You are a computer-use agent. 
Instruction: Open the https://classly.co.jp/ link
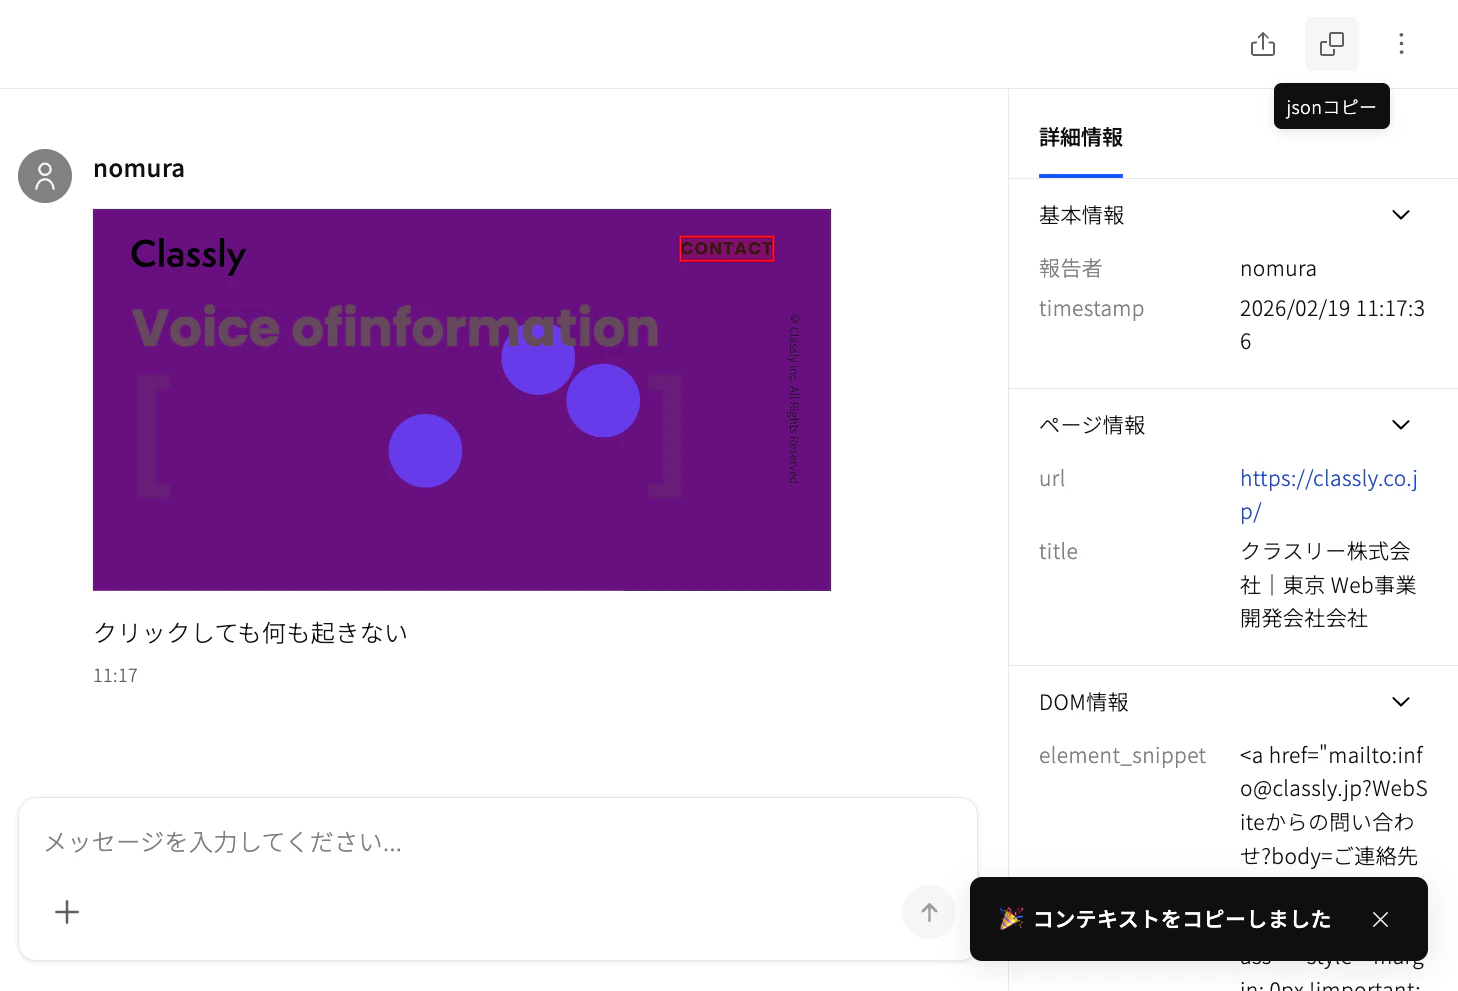click(x=1329, y=495)
